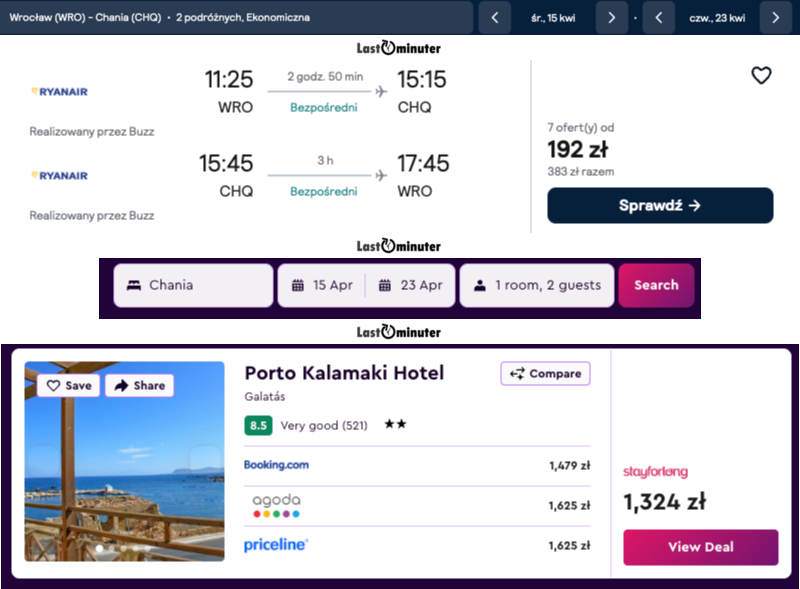Select the agoda price offer row
Viewport: 800px width, 589px height.
[417, 506]
